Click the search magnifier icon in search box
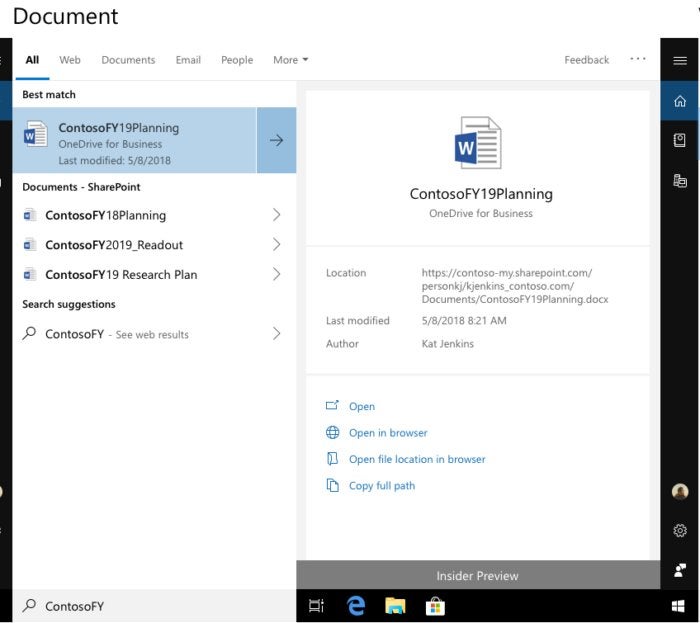Image resolution: width=700 pixels, height=623 pixels. pos(29,605)
